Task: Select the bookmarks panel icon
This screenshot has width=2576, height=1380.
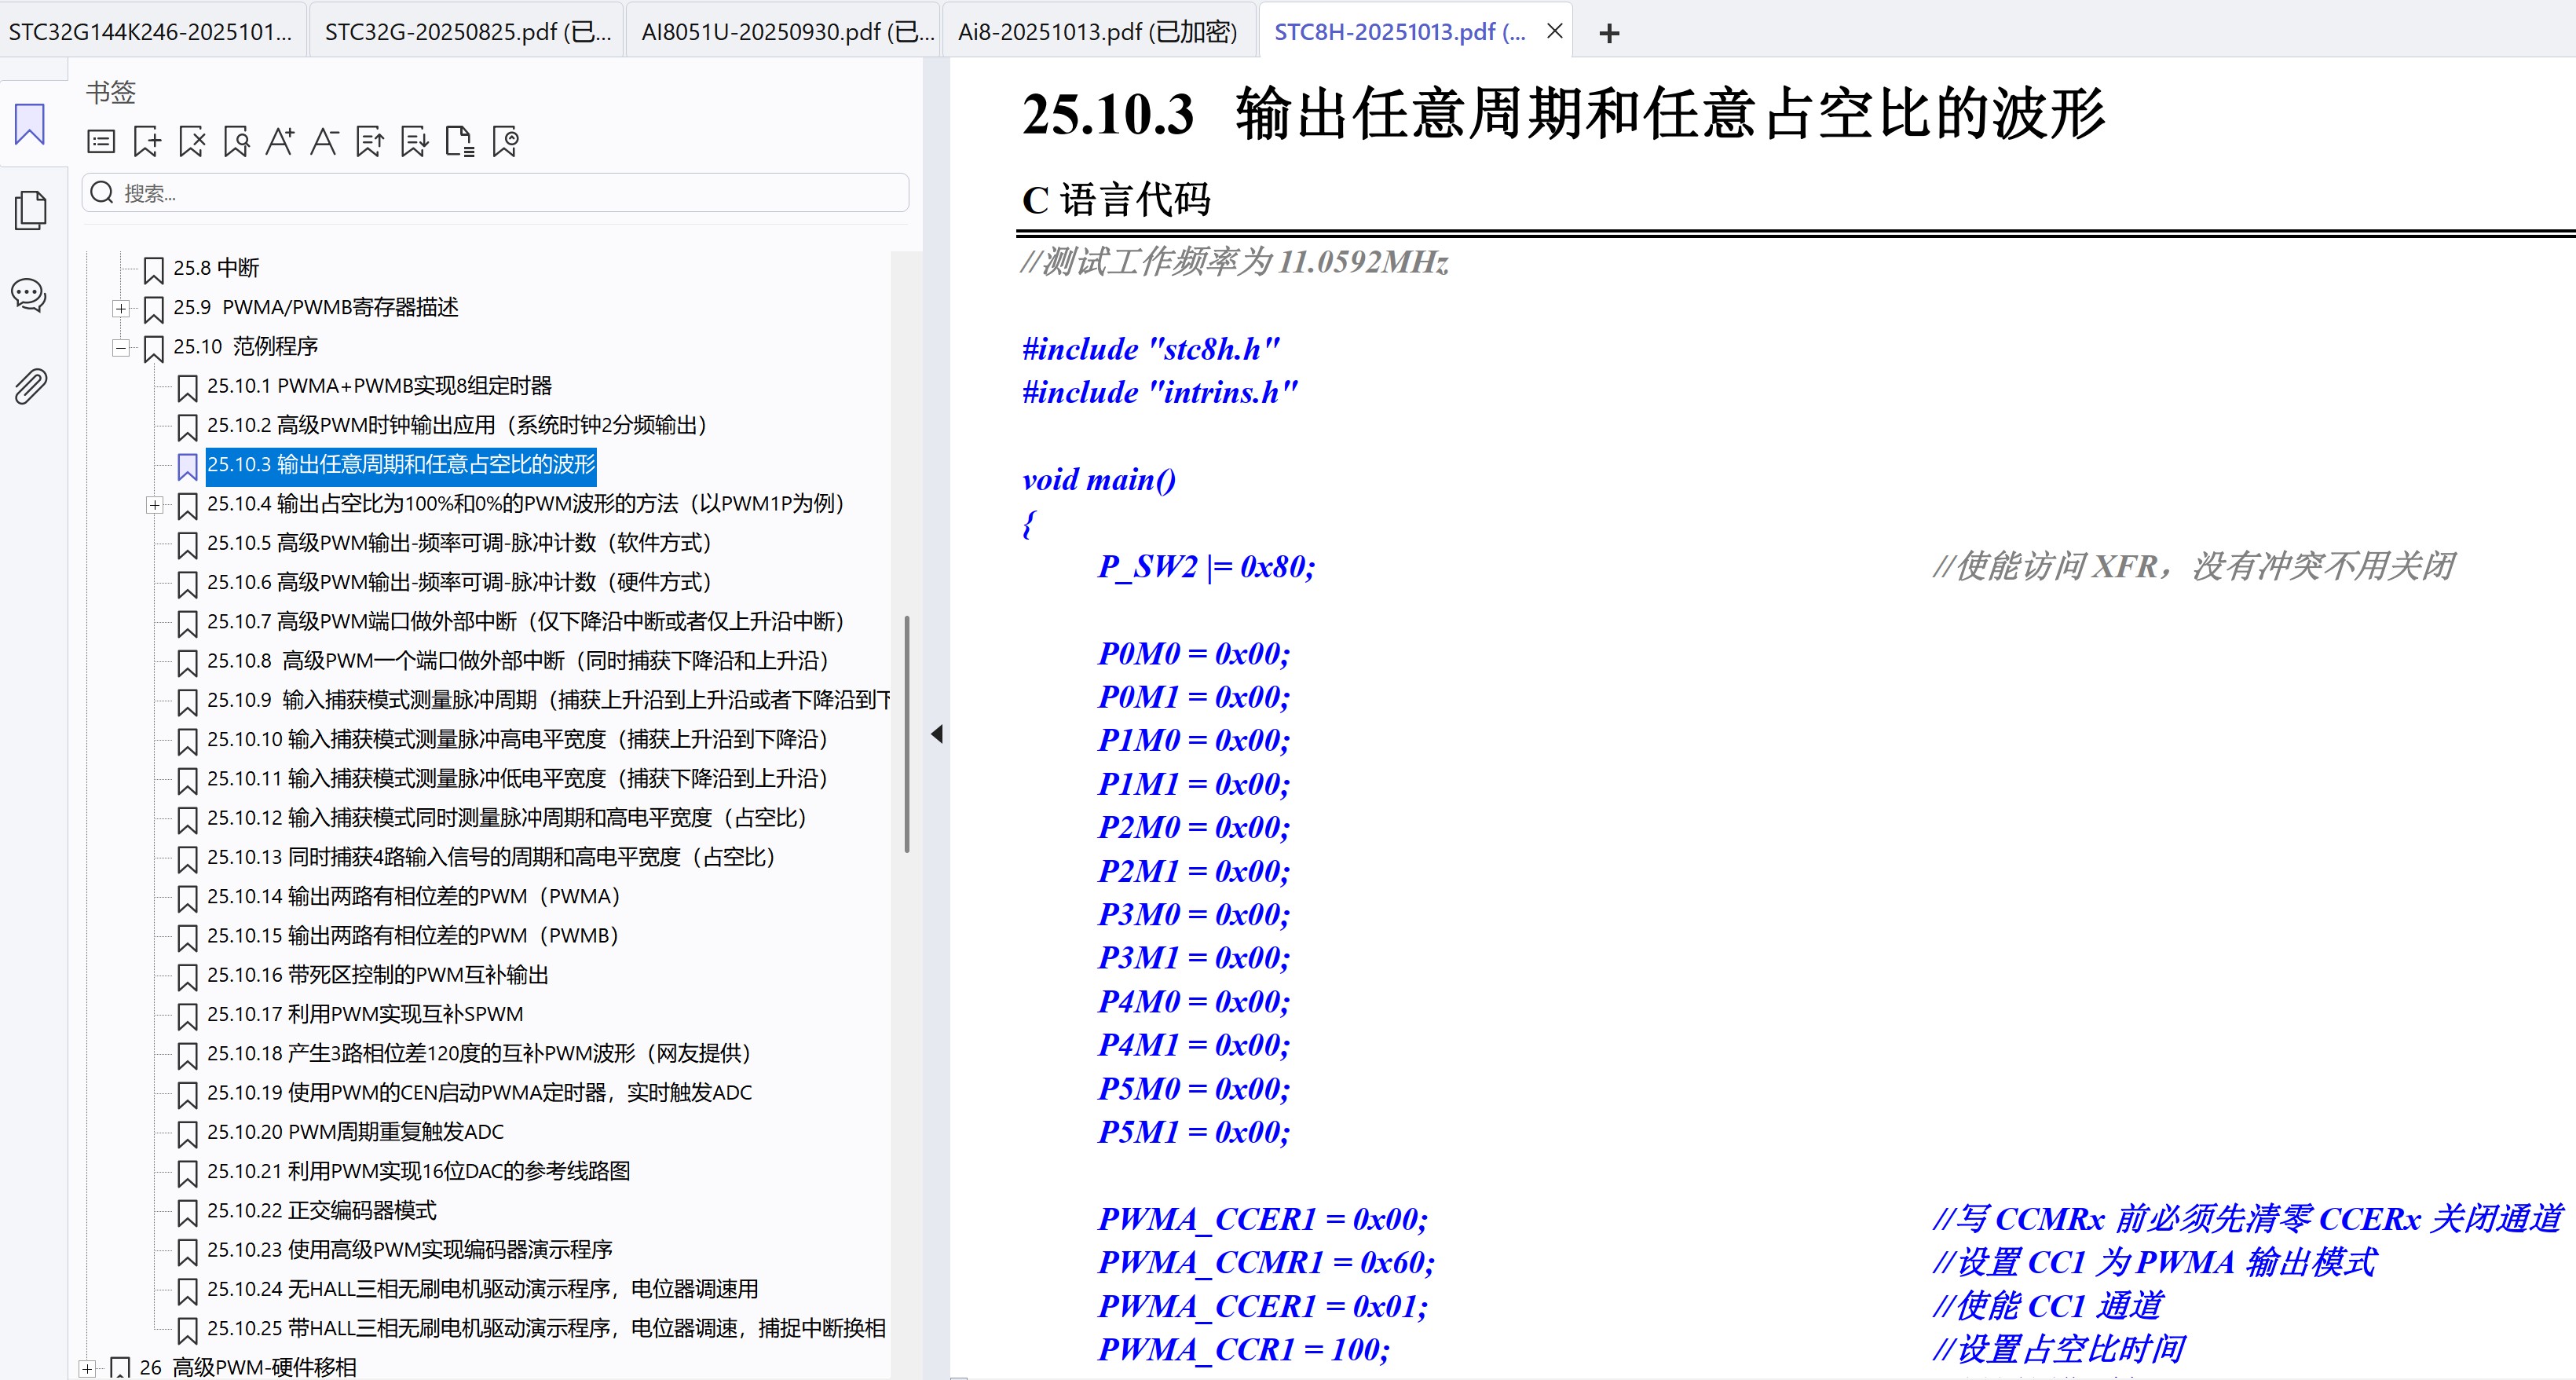Action: (x=28, y=125)
